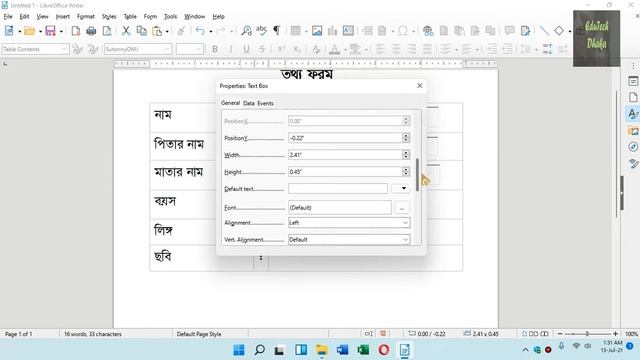The image size is (640, 360).
Task: Open the sidebar Navigator compass icon
Action: (633, 147)
